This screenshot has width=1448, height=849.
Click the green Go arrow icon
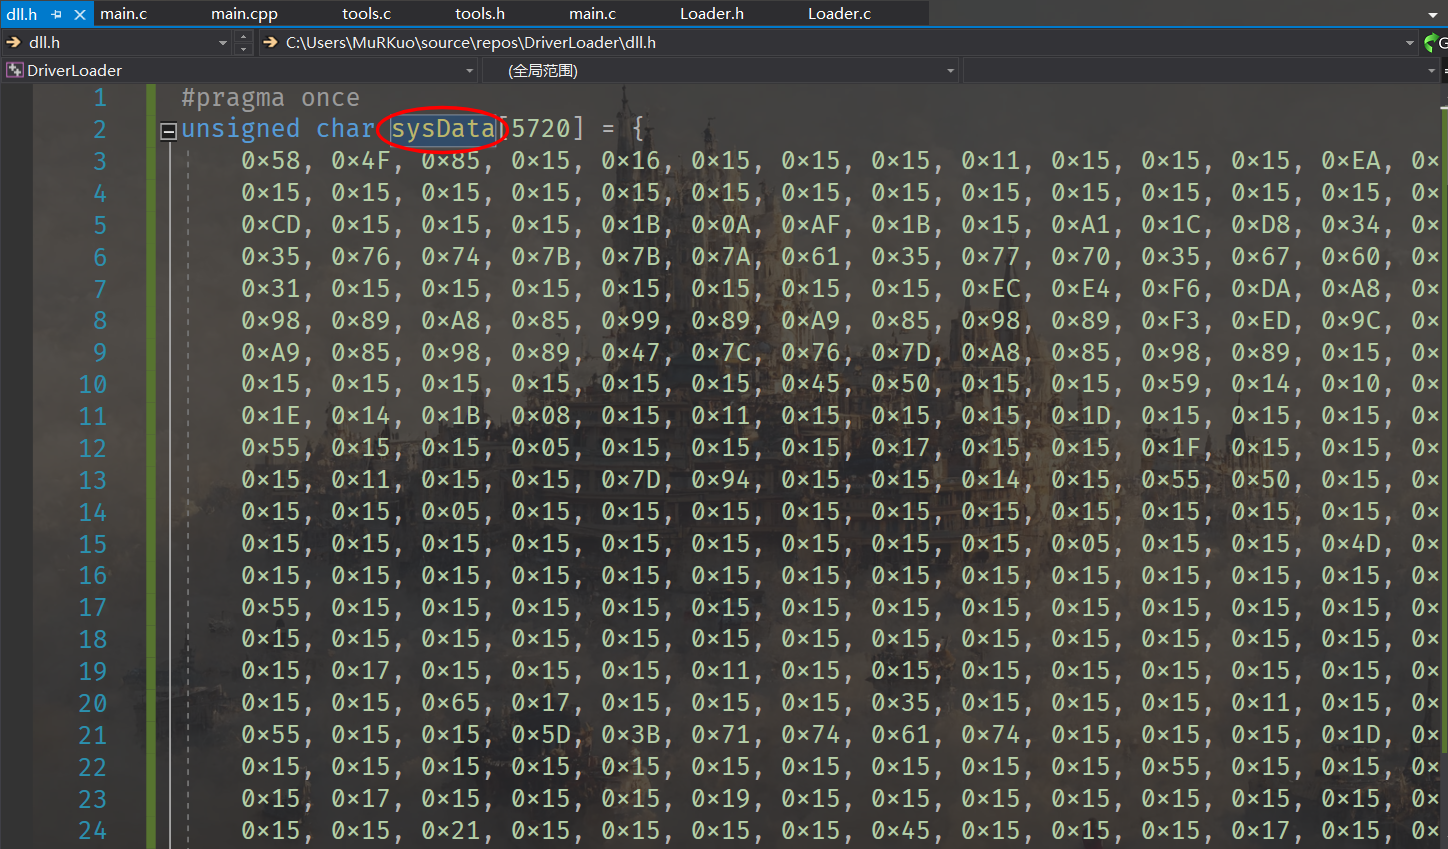click(1431, 42)
